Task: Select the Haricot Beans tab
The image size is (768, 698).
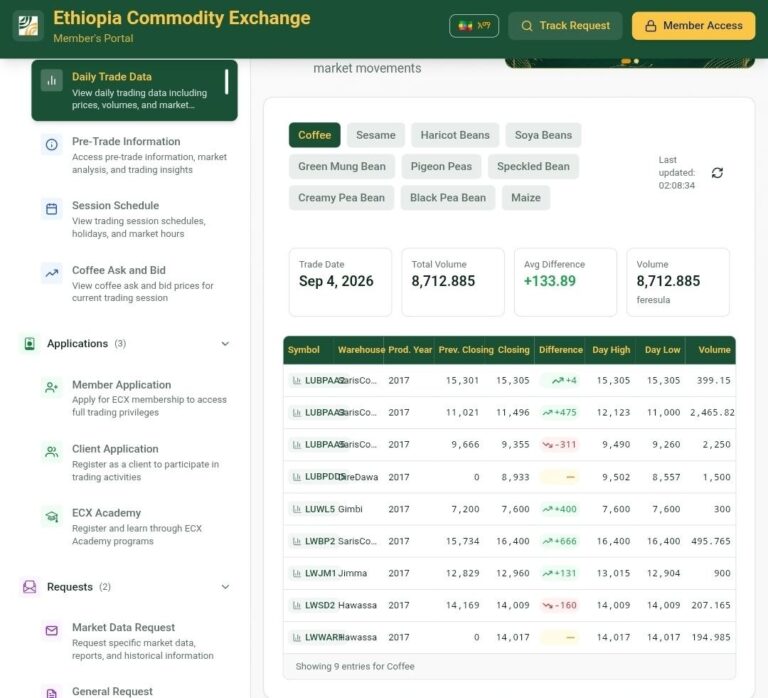Action: click(x=455, y=135)
